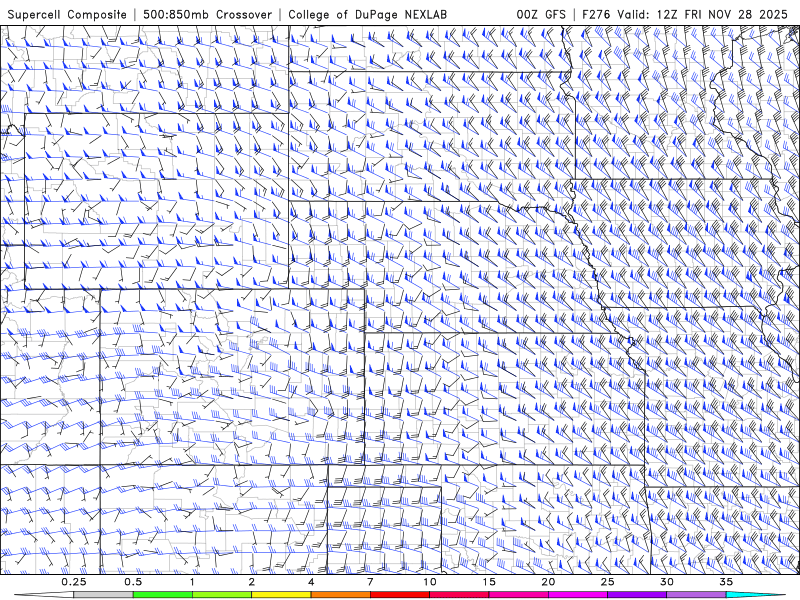Pick the yellow-green color bar segment
The image size is (800, 600).
(222, 595)
